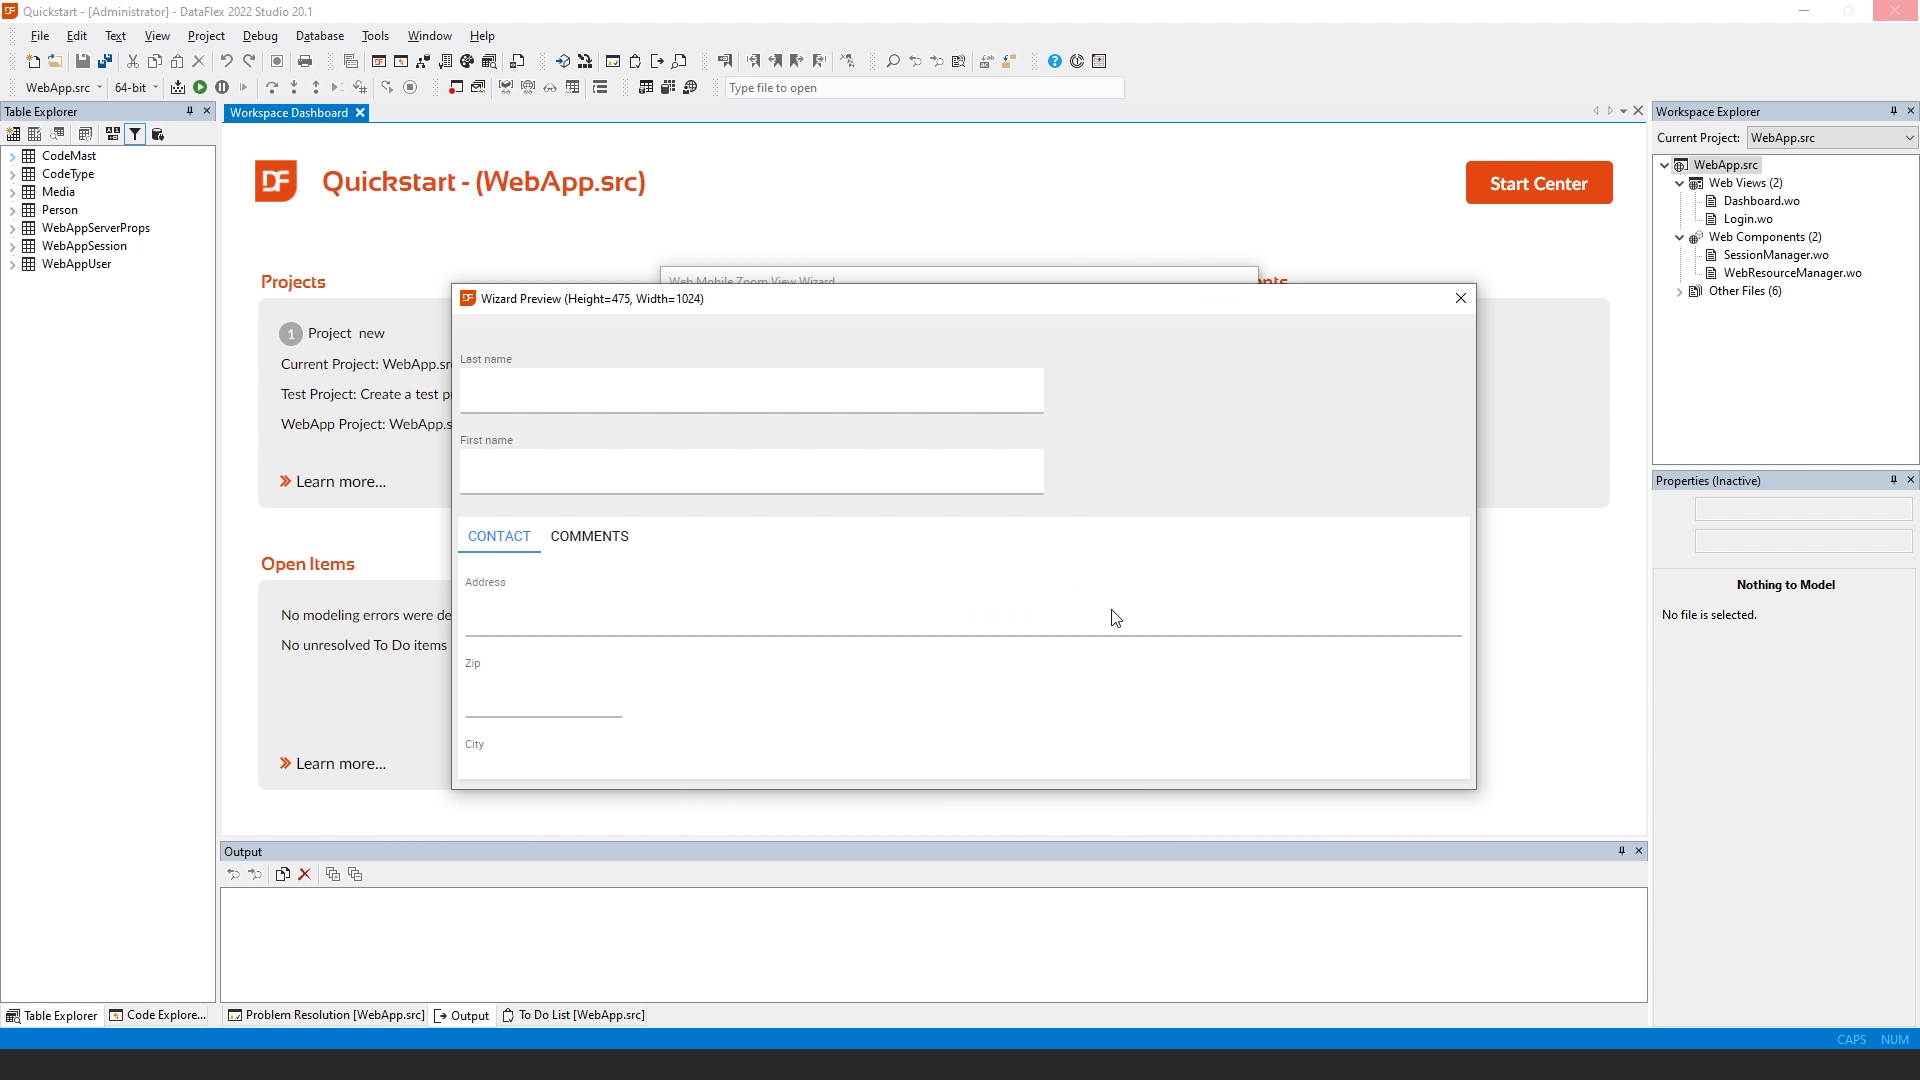This screenshot has width=1920, height=1080.
Task: Click Clear Output red X icon
Action: (x=305, y=874)
